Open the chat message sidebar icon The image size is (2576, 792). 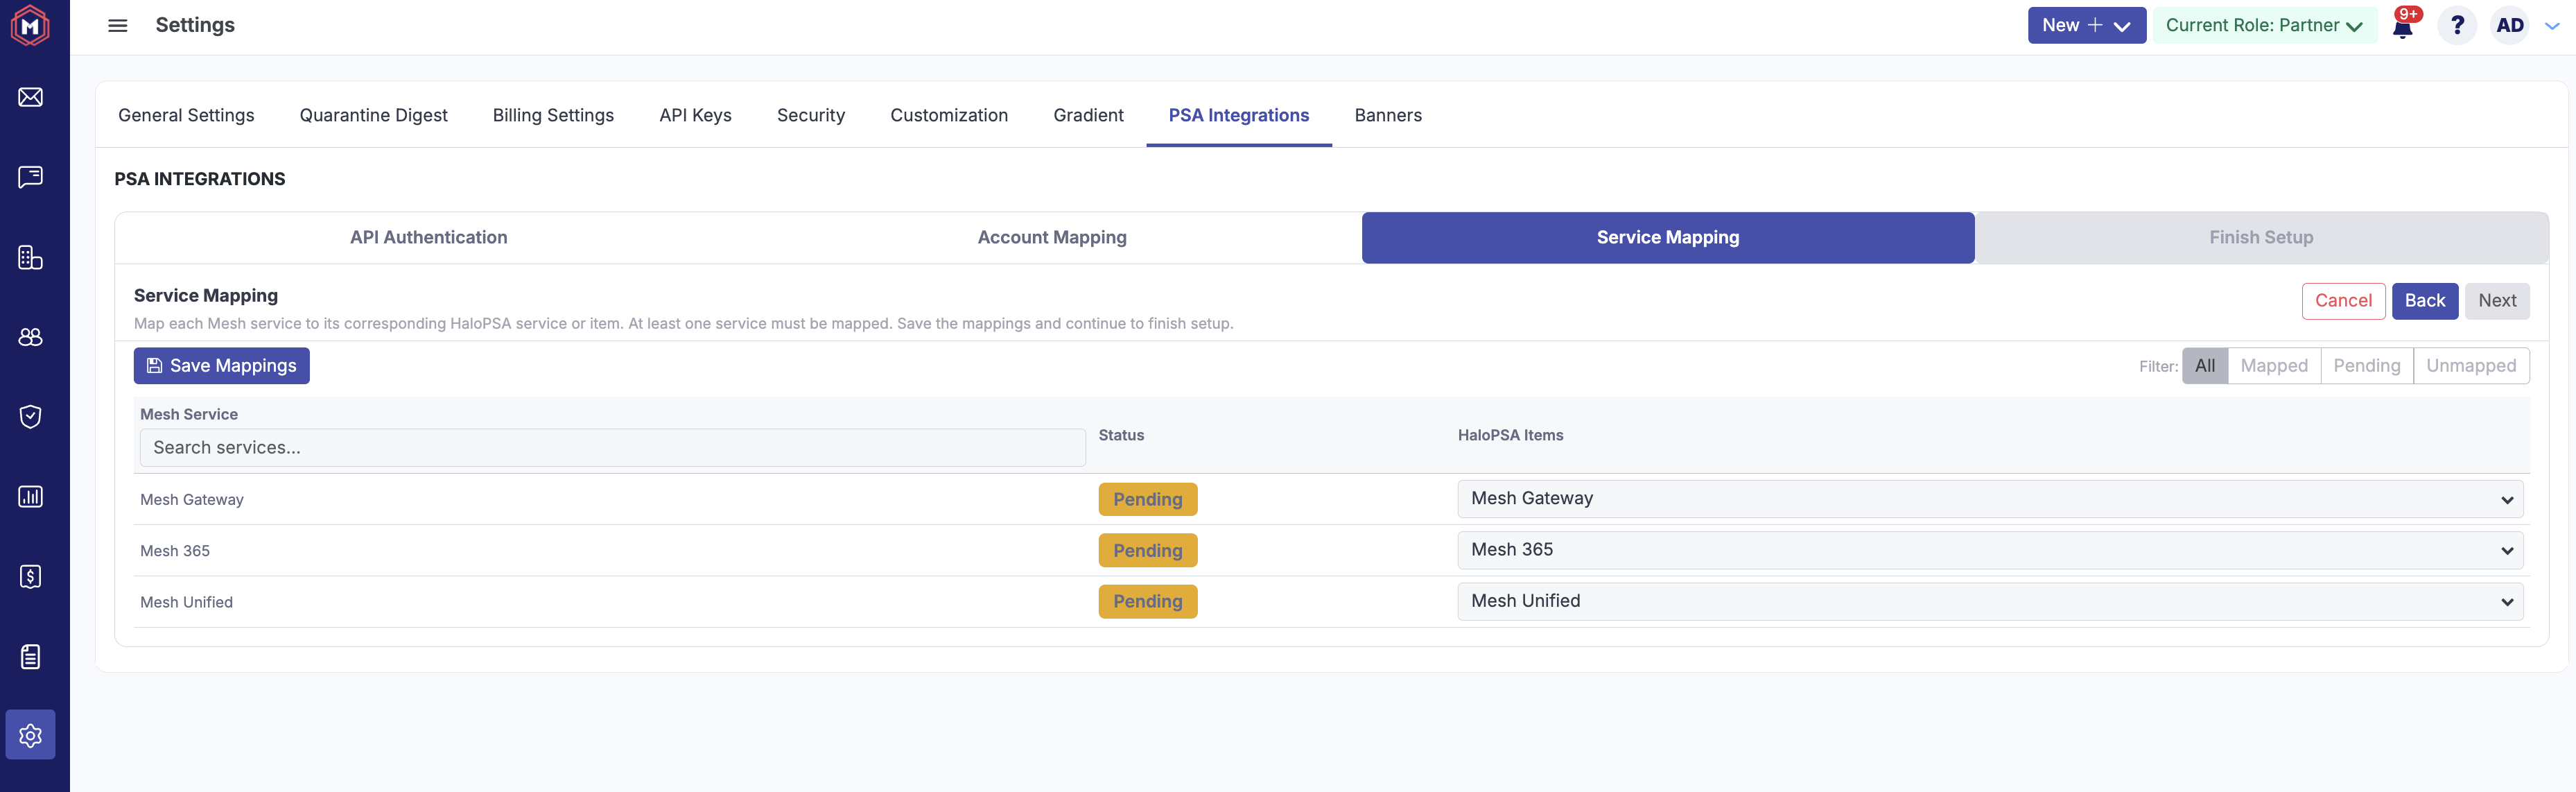31,177
